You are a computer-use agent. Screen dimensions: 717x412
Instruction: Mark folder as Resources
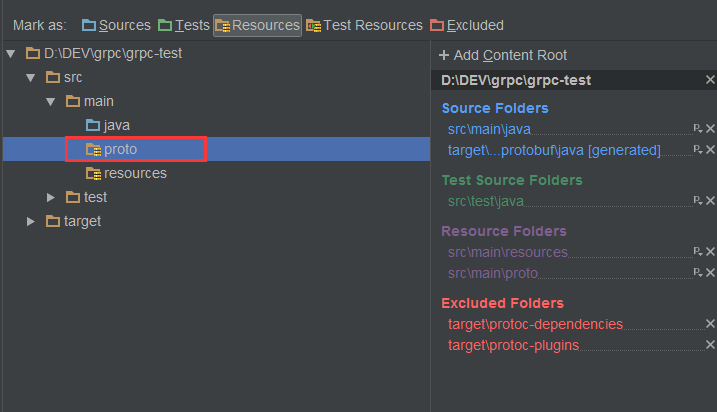257,25
